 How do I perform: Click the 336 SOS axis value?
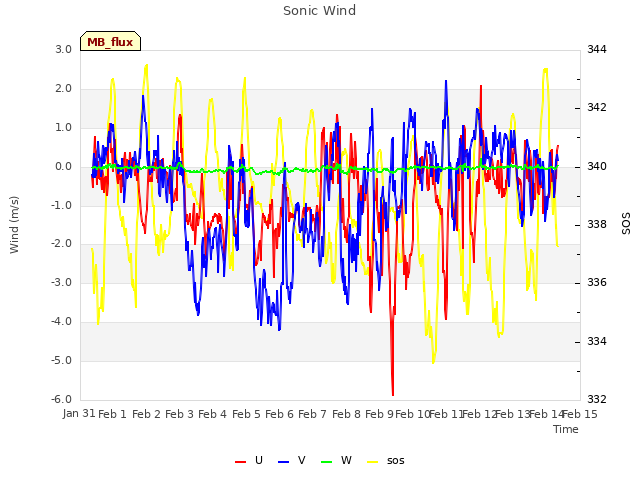(x=597, y=283)
